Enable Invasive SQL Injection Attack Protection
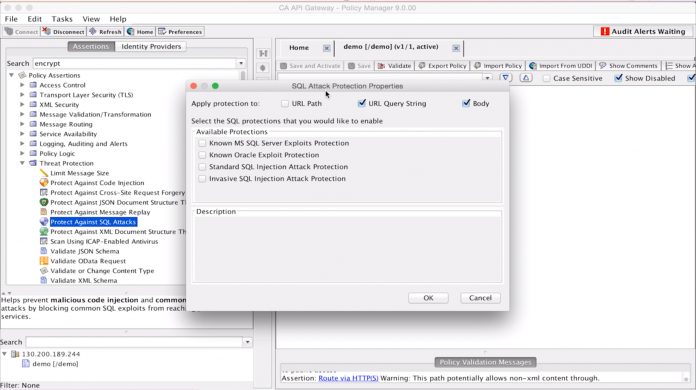 coord(202,178)
